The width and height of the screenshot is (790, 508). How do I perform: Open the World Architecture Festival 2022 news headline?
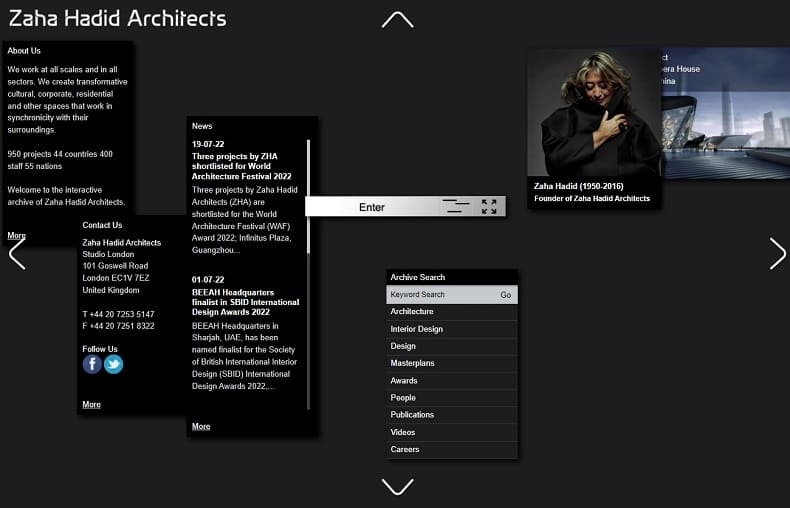click(241, 166)
